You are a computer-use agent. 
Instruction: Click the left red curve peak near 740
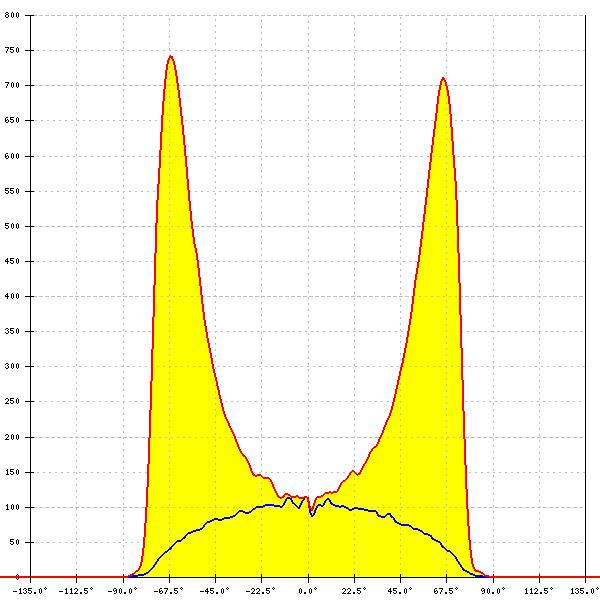pos(171,57)
